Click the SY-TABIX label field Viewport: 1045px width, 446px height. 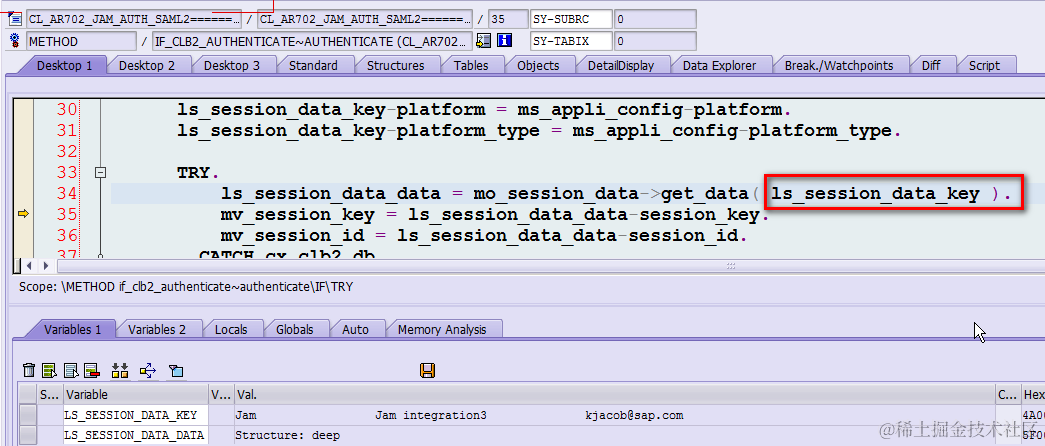tap(570, 41)
